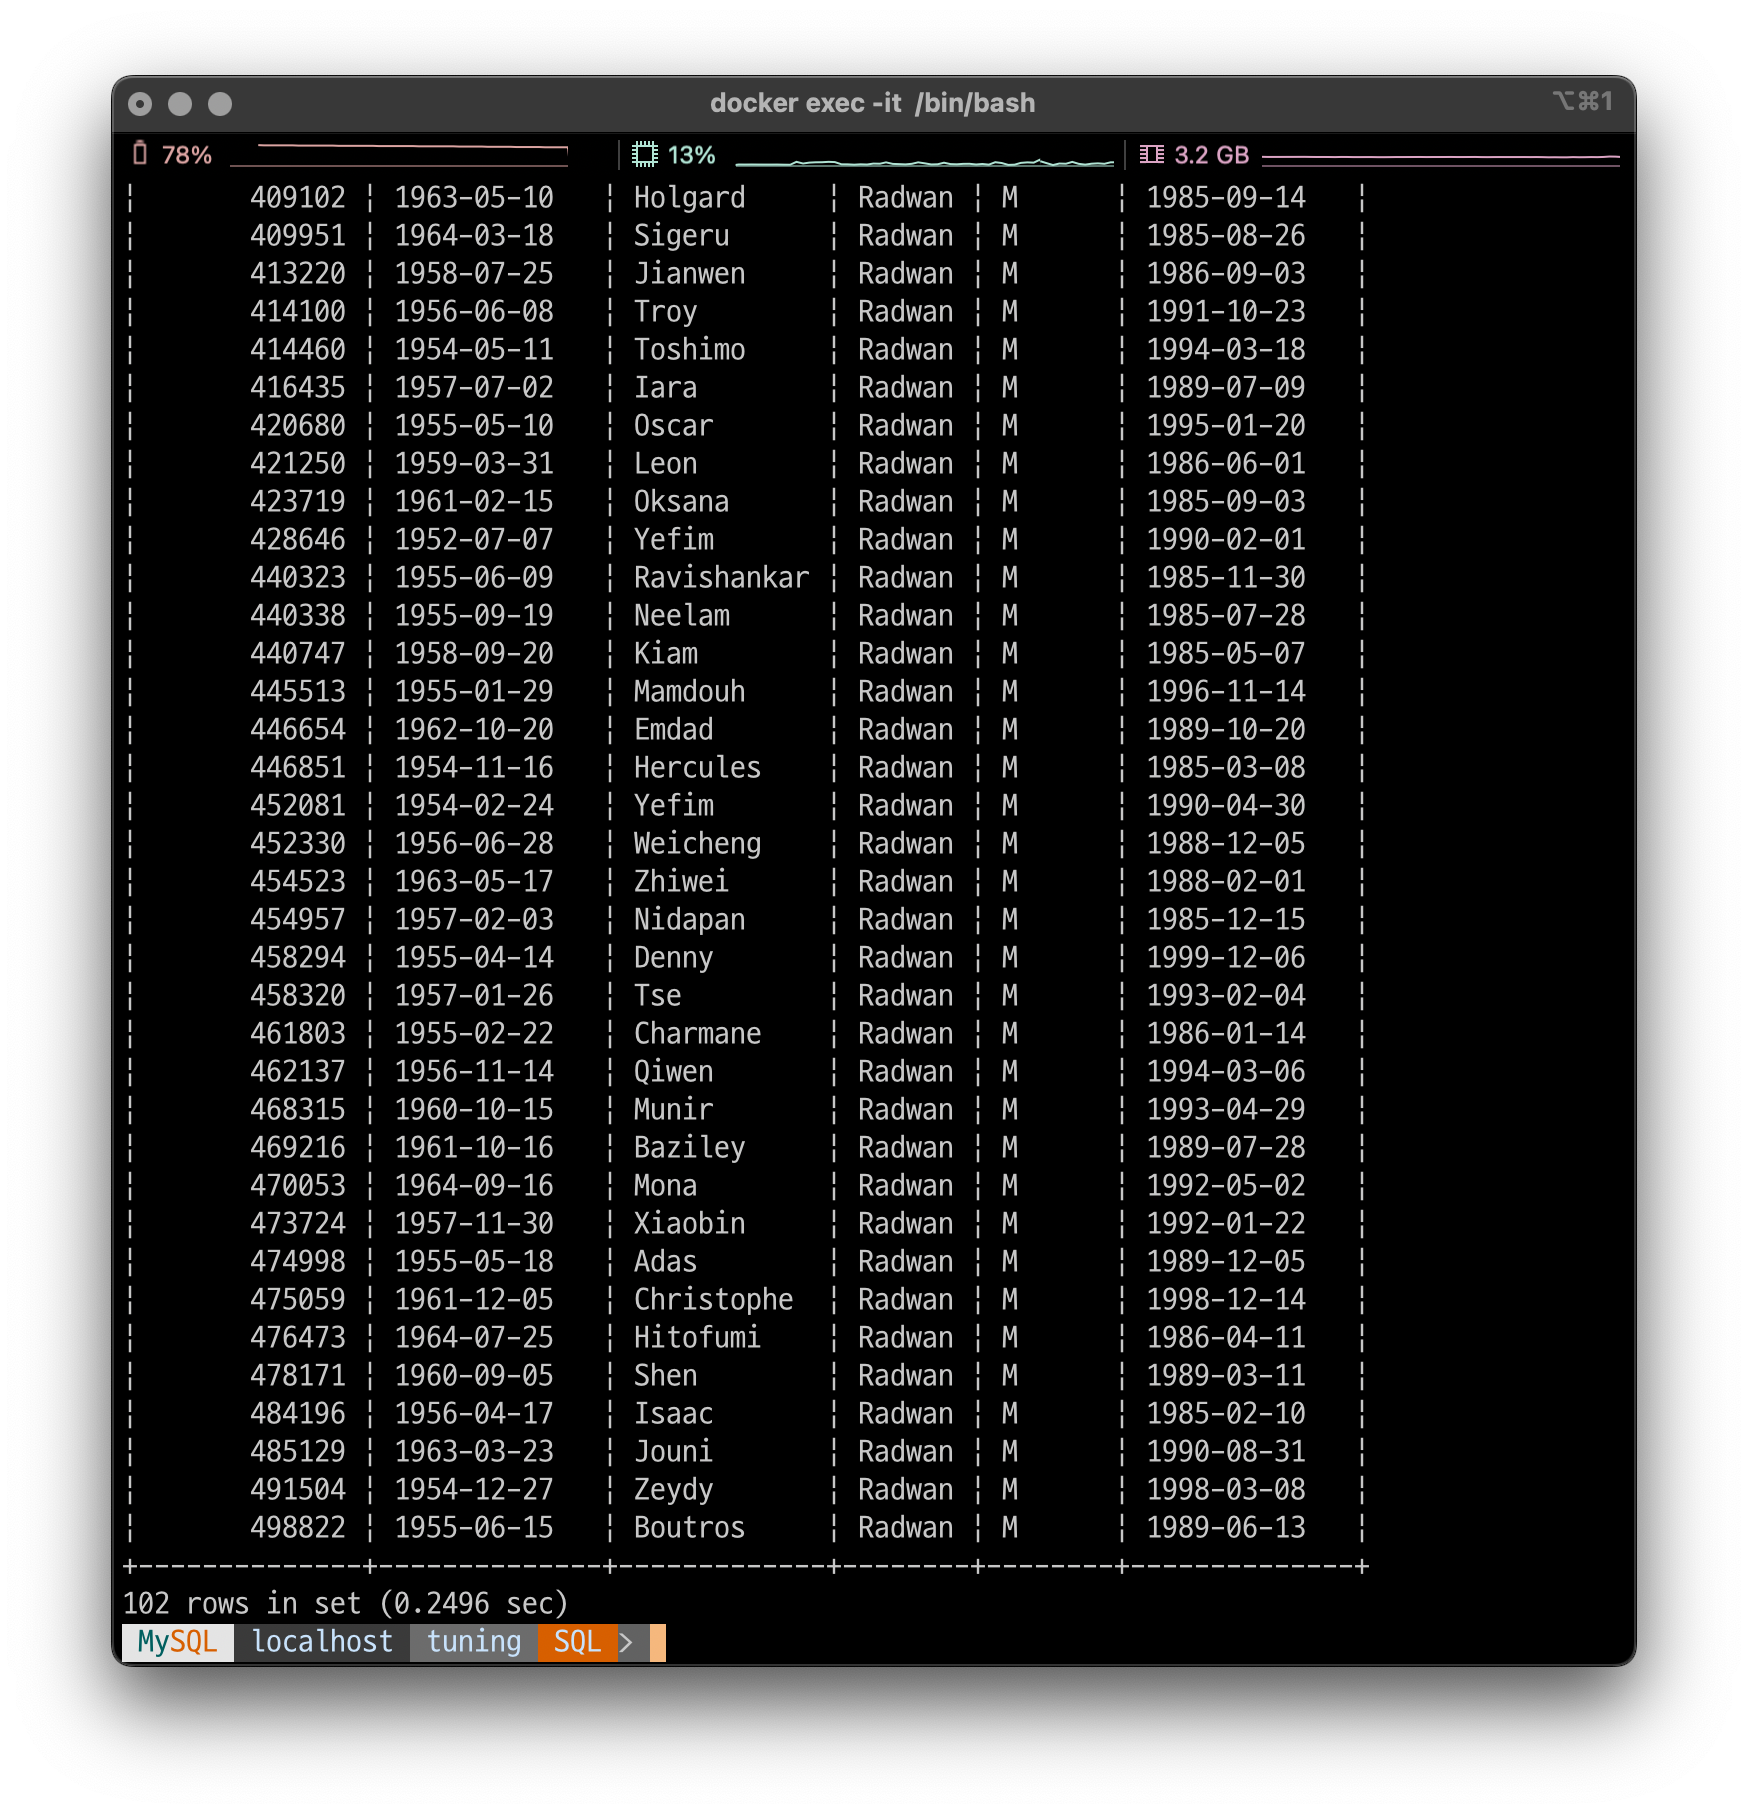The image size is (1748, 1814).
Task: Click first name Boutros
Action: point(689,1528)
